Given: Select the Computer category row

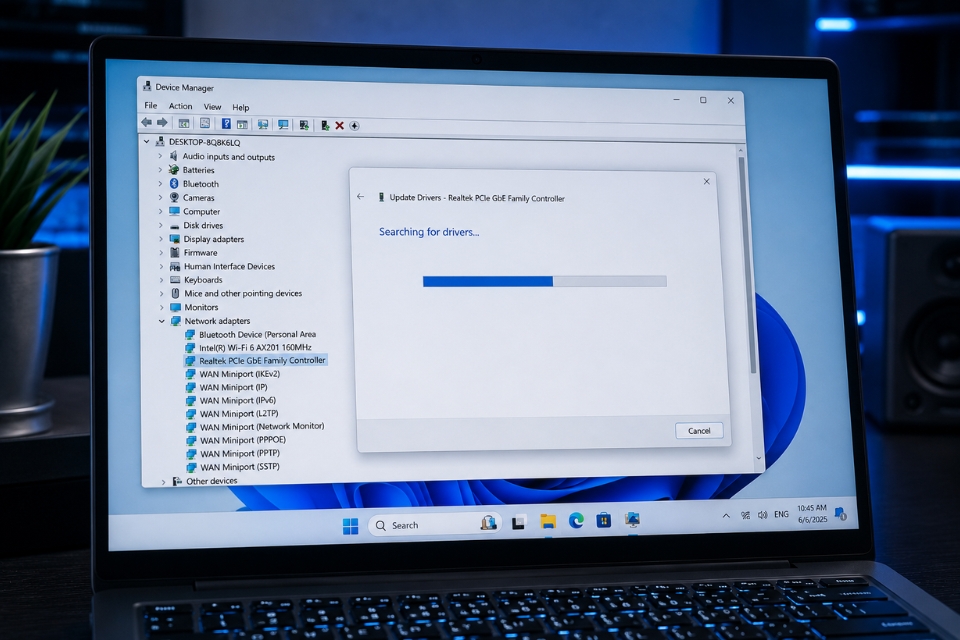Looking at the screenshot, I should pos(195,211).
